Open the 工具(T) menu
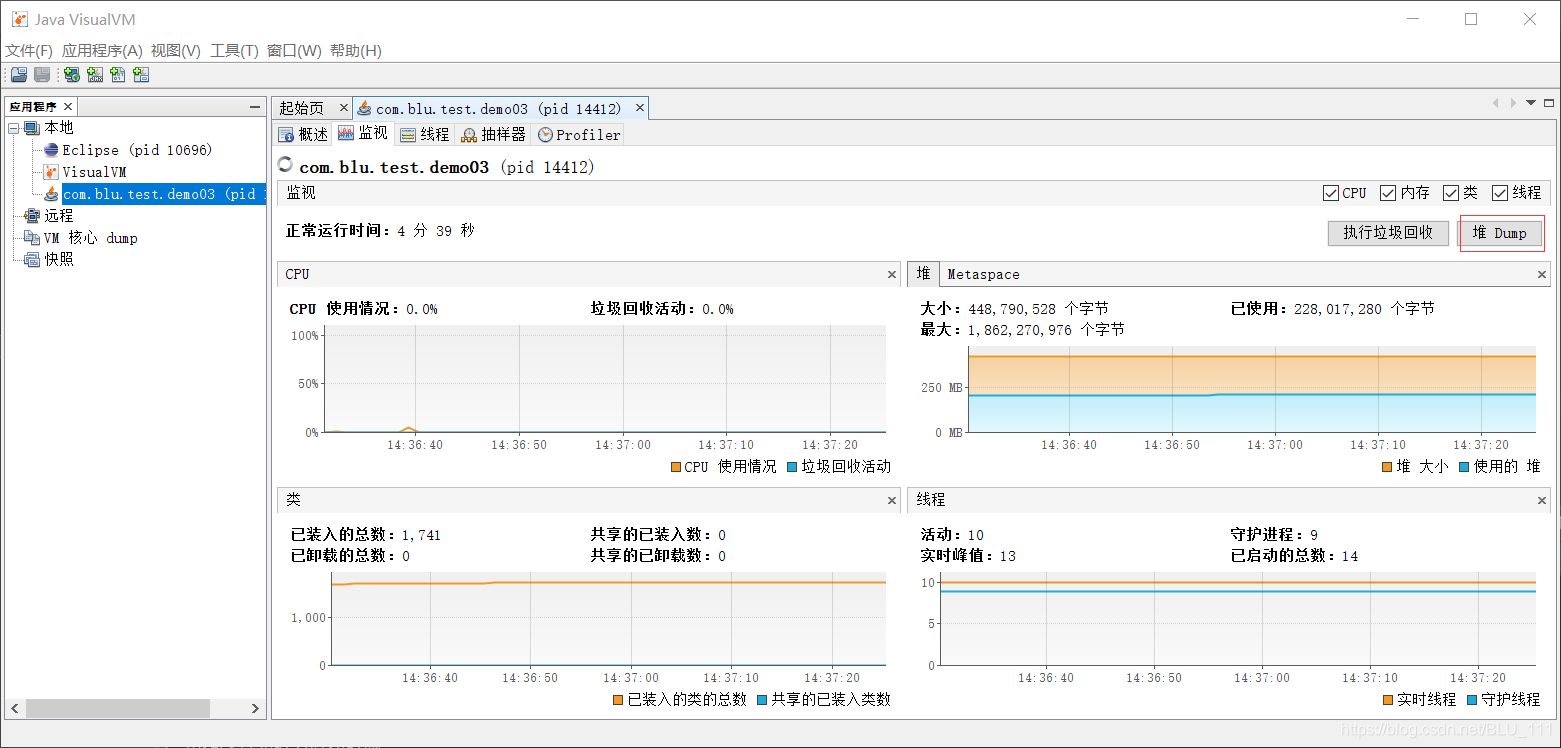This screenshot has width=1561, height=748. (234, 51)
